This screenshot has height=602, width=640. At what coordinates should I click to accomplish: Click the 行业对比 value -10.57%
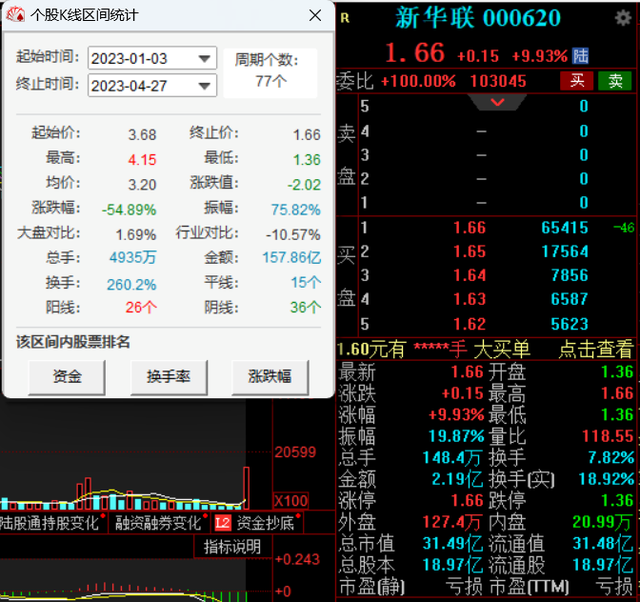click(293, 235)
